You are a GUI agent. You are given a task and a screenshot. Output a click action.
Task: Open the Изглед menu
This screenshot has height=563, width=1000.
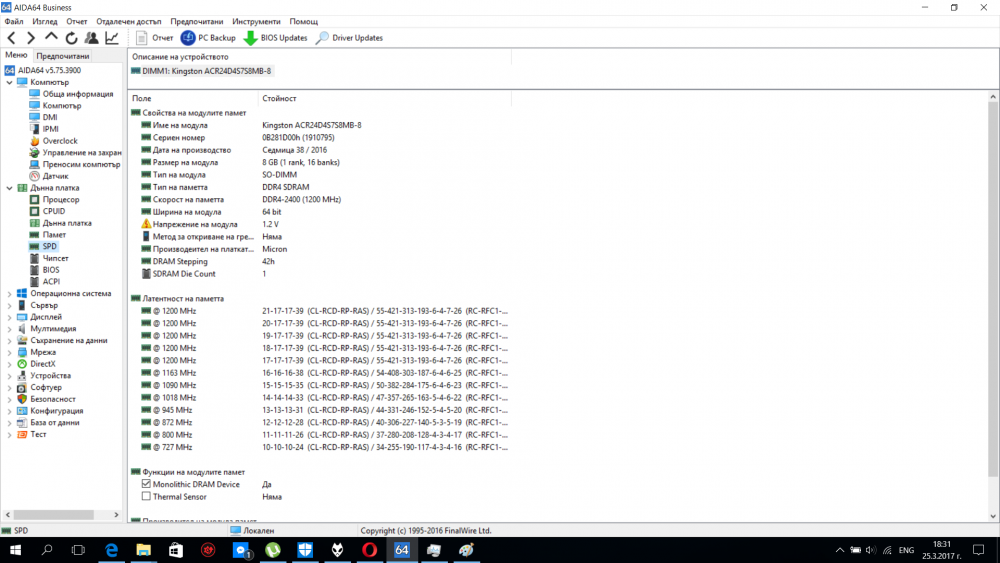(45, 22)
